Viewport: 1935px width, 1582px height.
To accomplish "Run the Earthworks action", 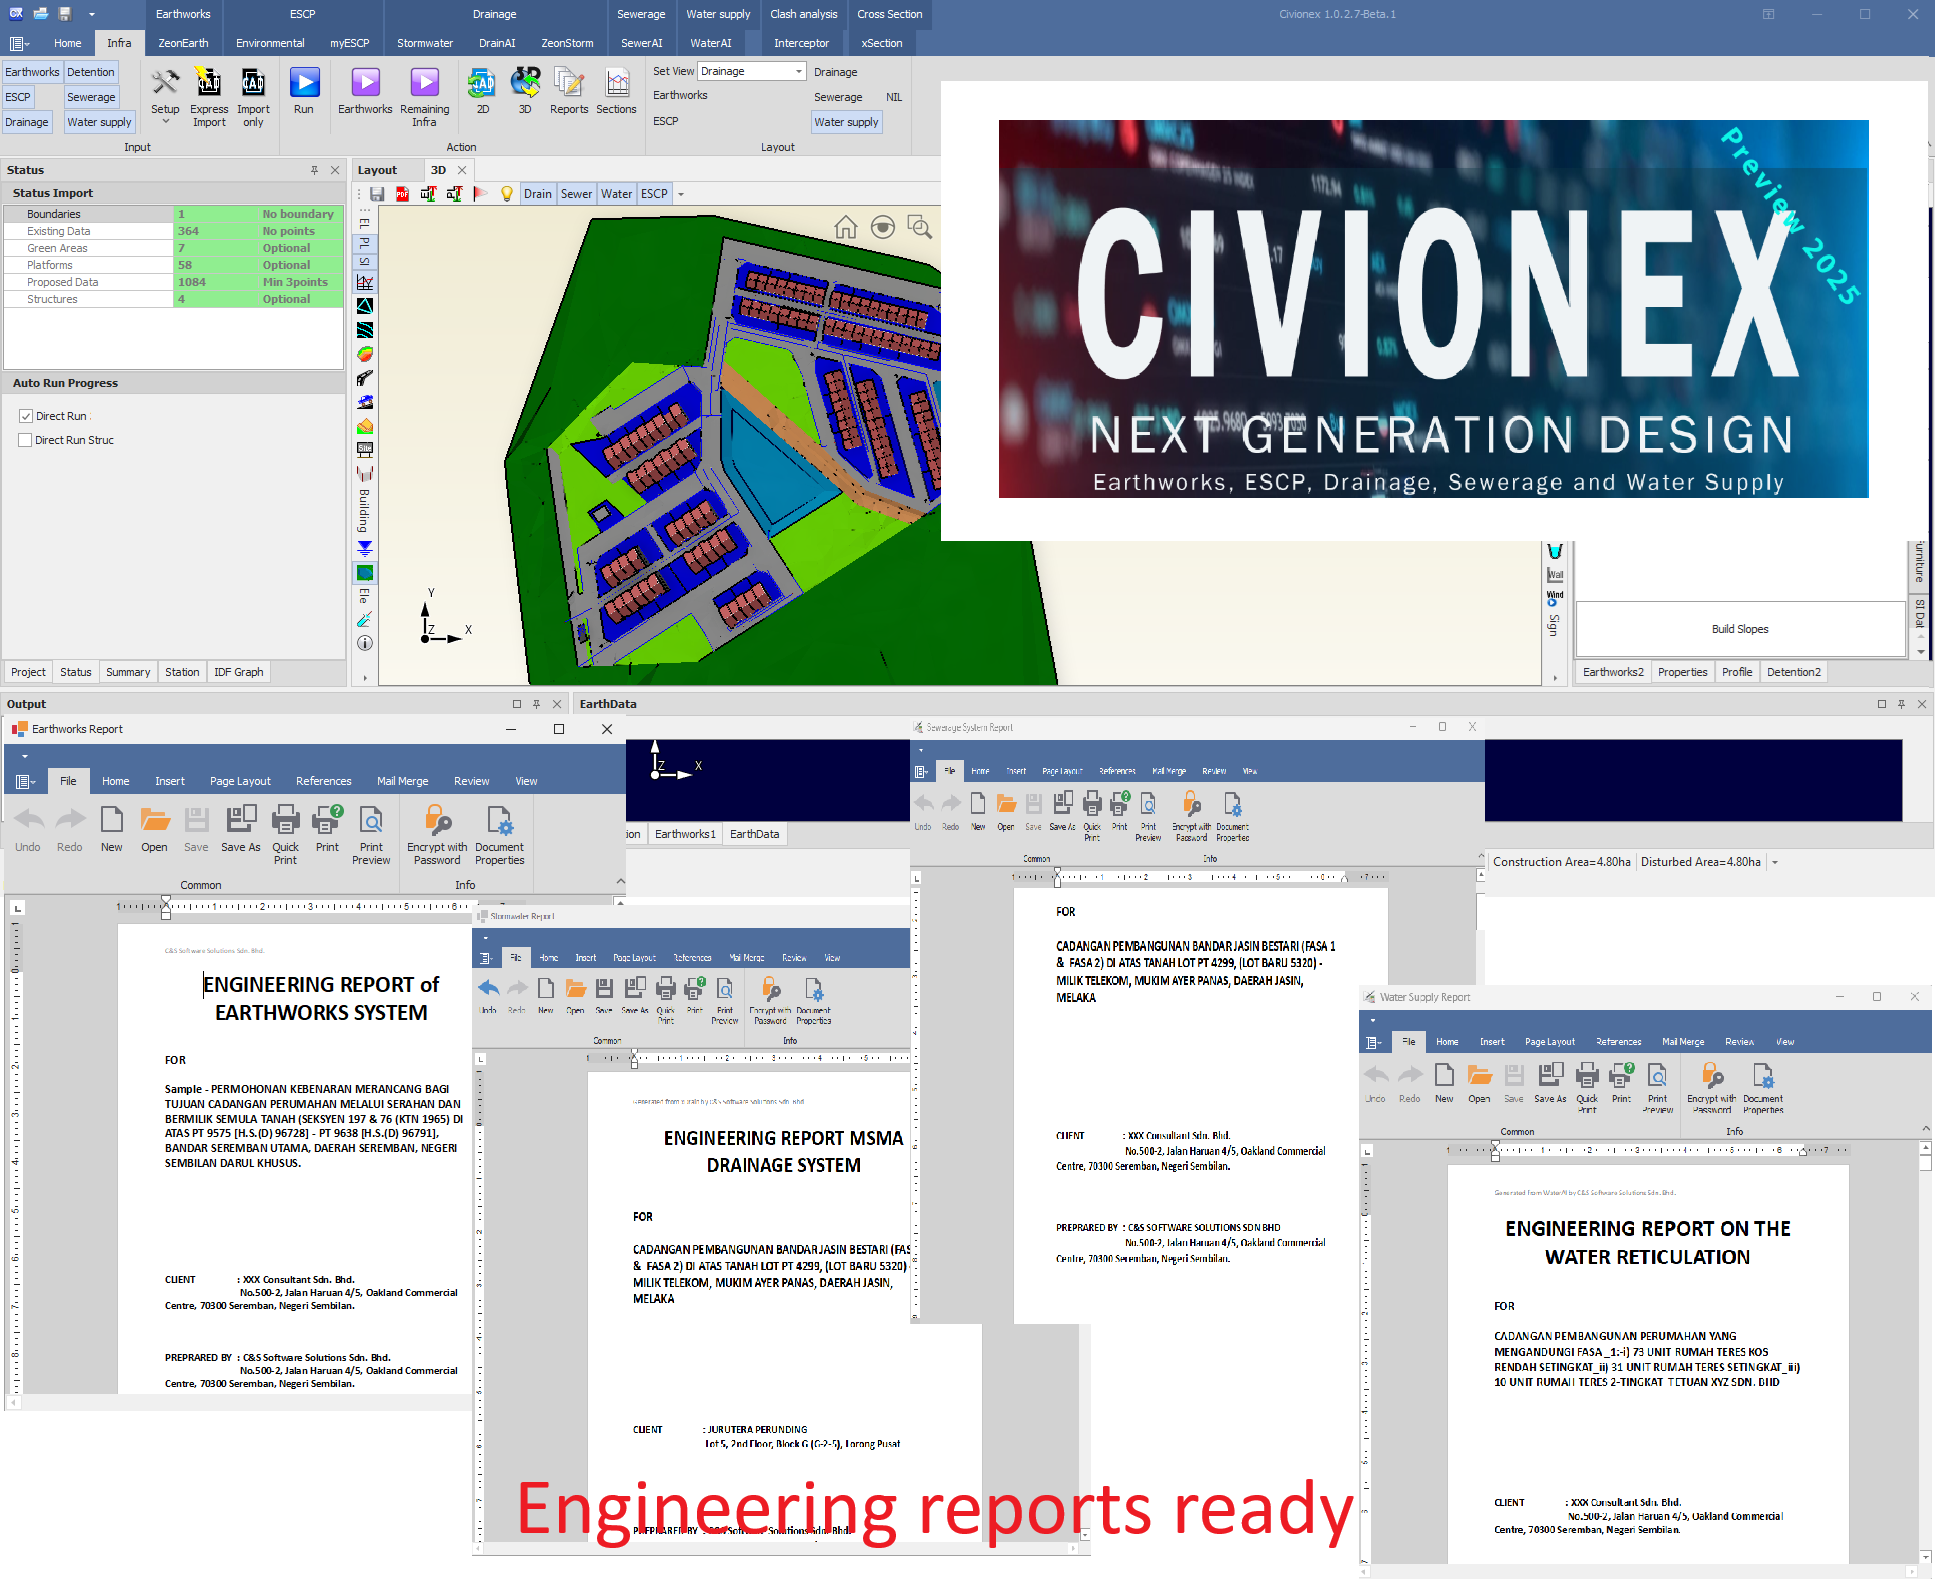I will tap(365, 91).
